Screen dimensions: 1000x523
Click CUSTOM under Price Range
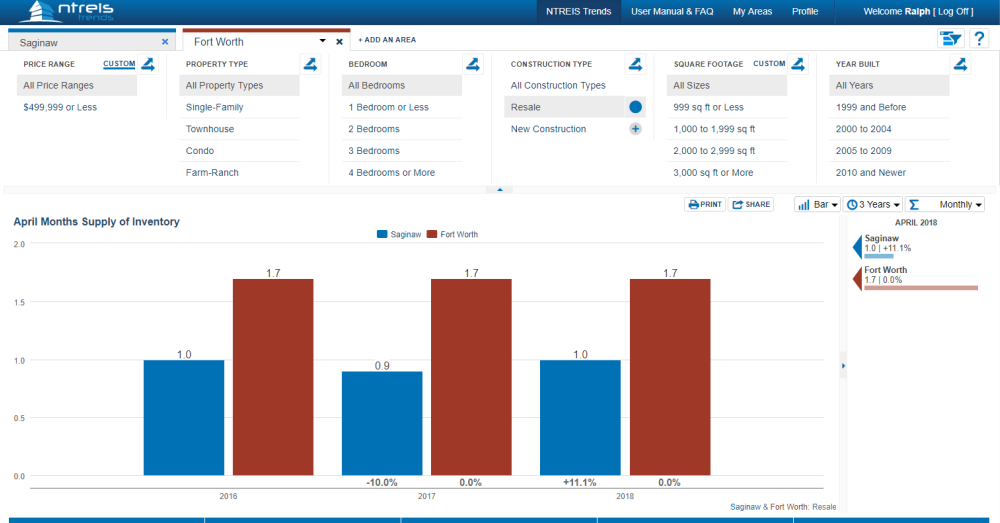tap(119, 64)
